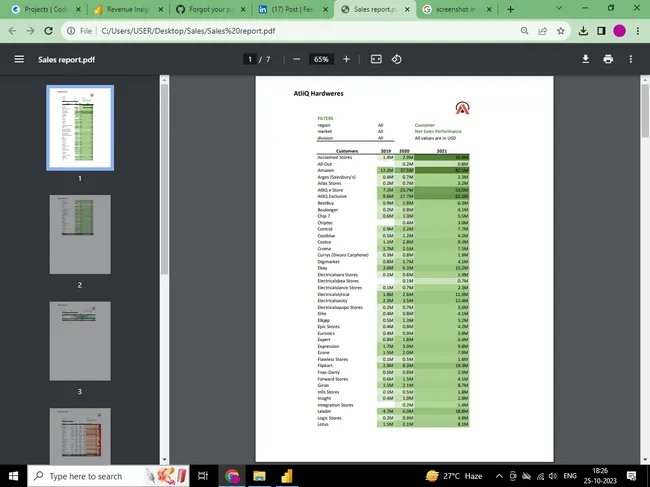Open page 3 thumbnail
Screen dimensions: 650x487
point(80,341)
